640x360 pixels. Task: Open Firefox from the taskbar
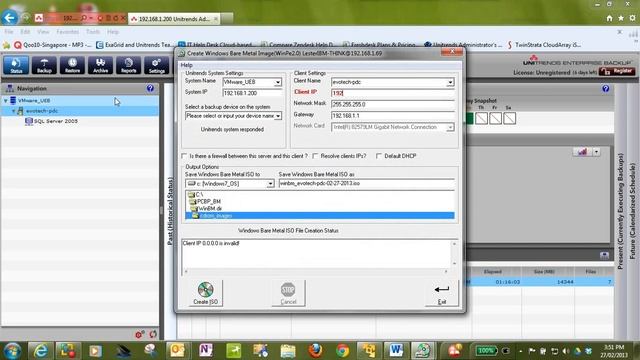click(315, 351)
